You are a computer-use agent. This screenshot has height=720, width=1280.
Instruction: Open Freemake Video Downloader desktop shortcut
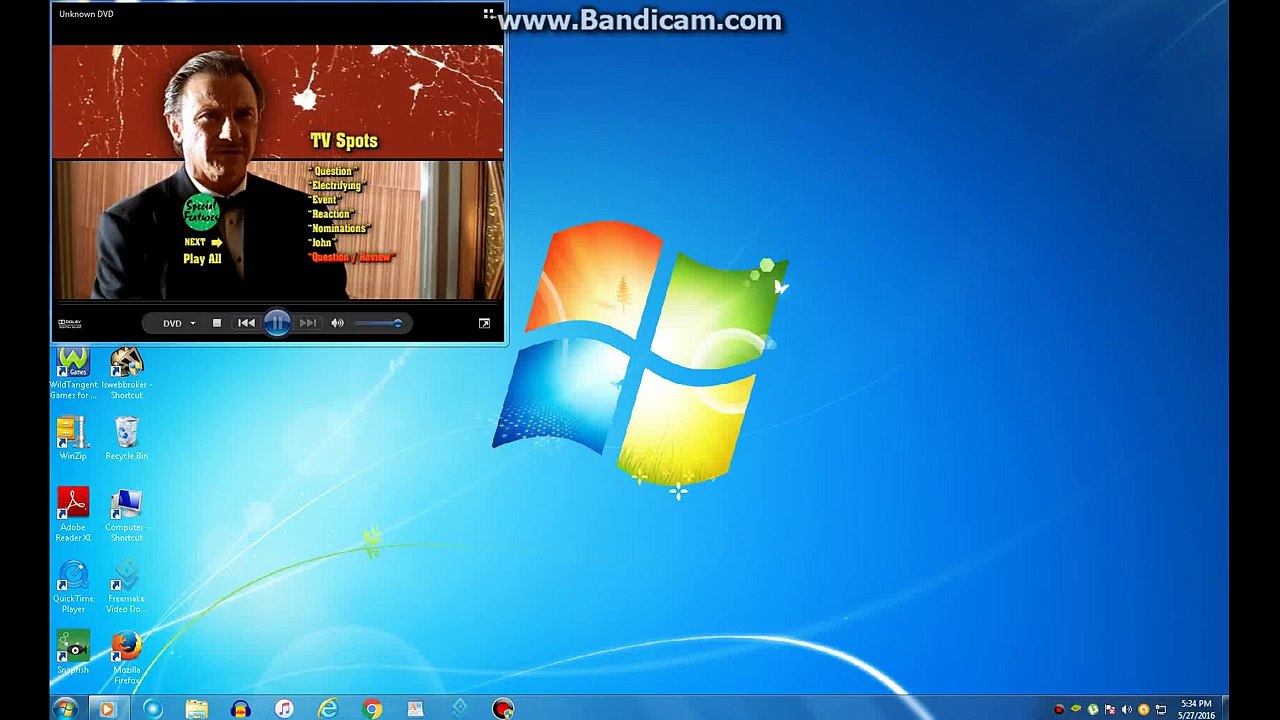(127, 587)
